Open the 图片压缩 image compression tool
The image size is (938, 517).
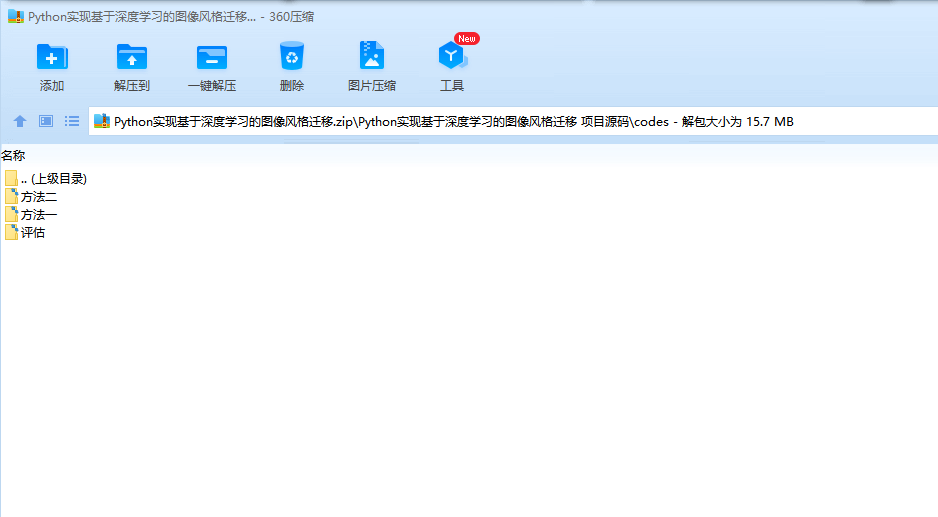371,56
